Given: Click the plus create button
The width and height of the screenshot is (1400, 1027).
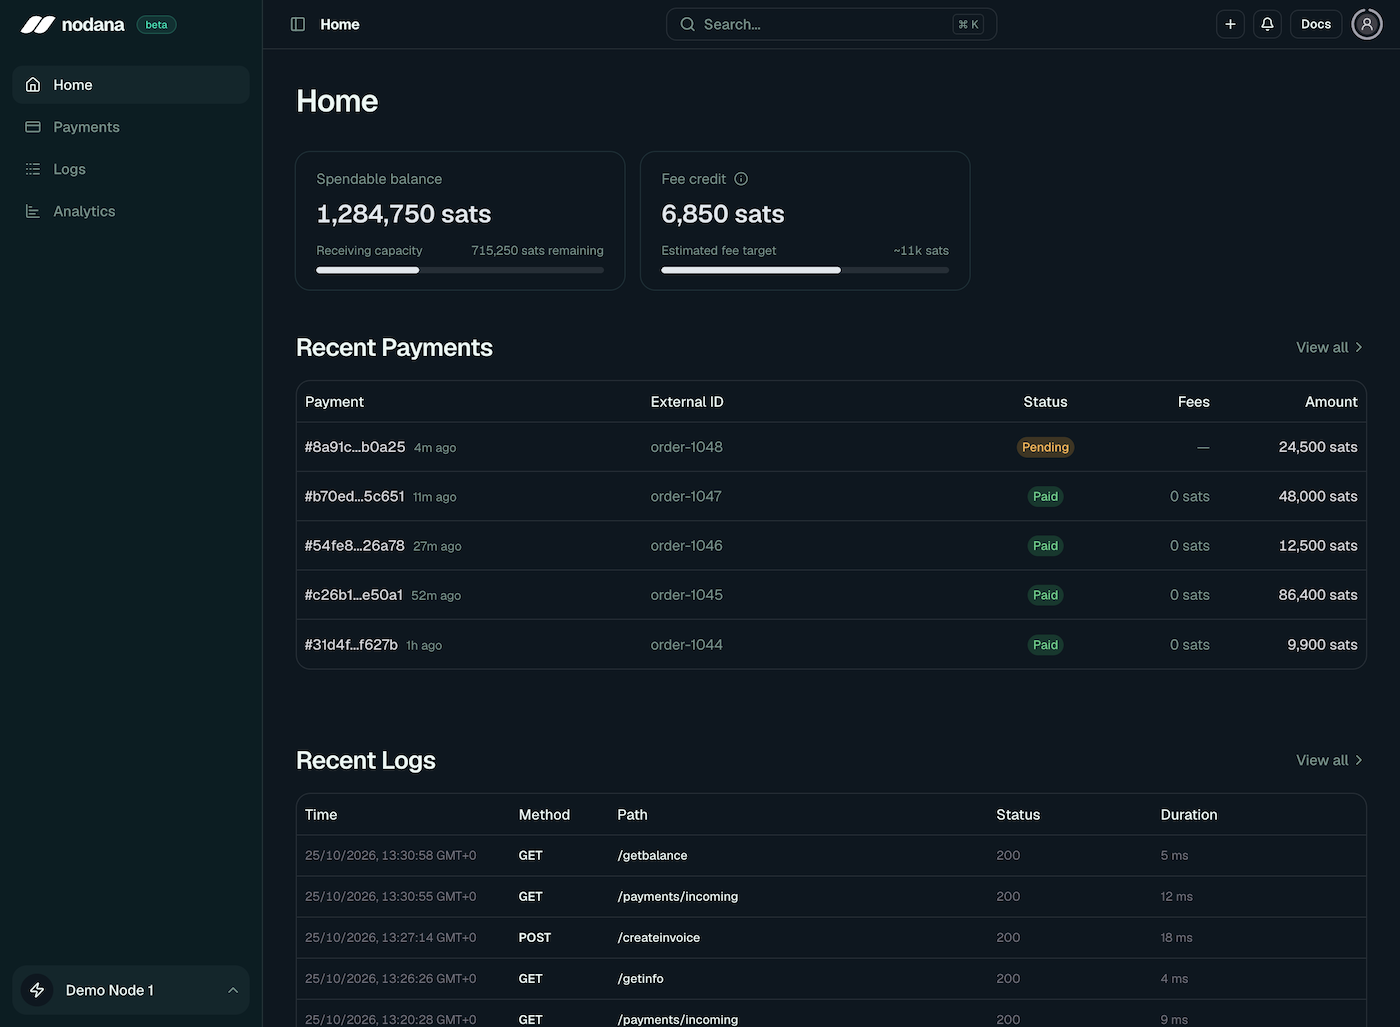Looking at the screenshot, I should [x=1230, y=24].
